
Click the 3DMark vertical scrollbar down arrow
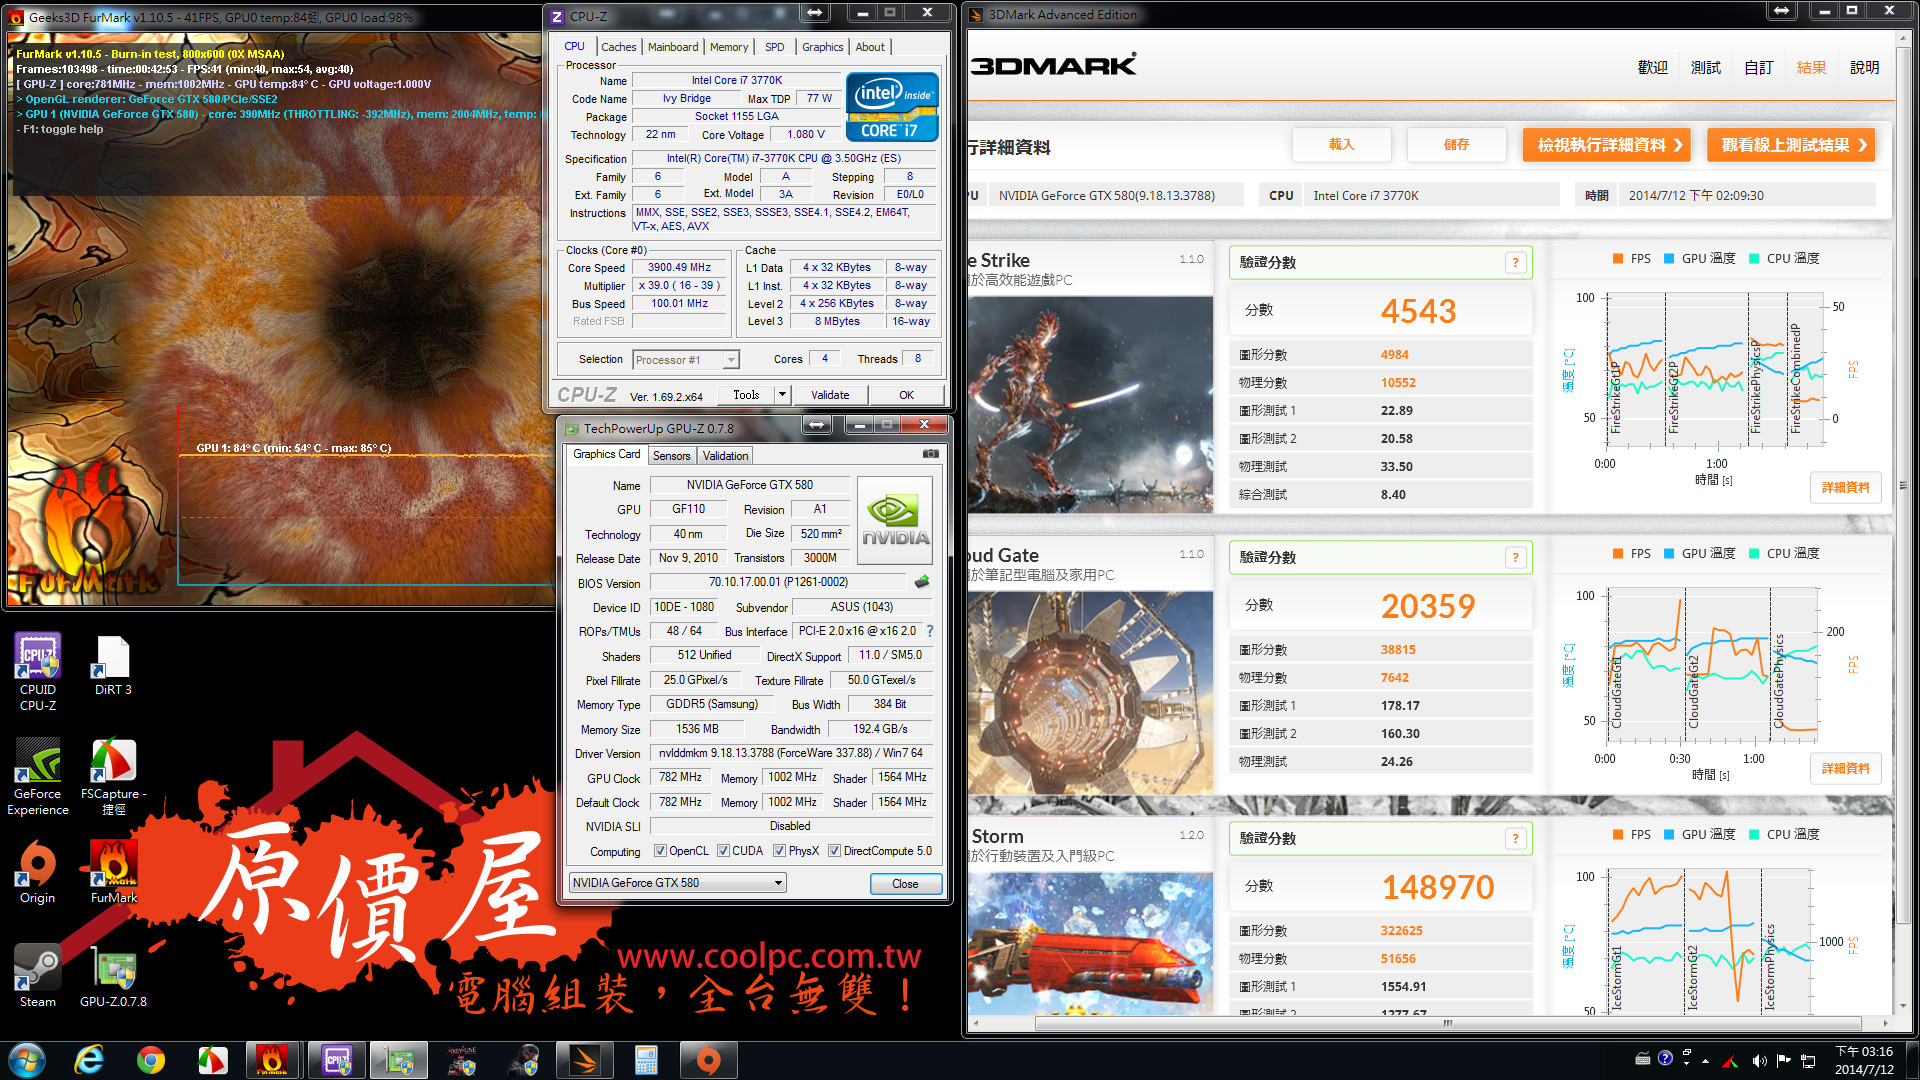(1903, 1006)
